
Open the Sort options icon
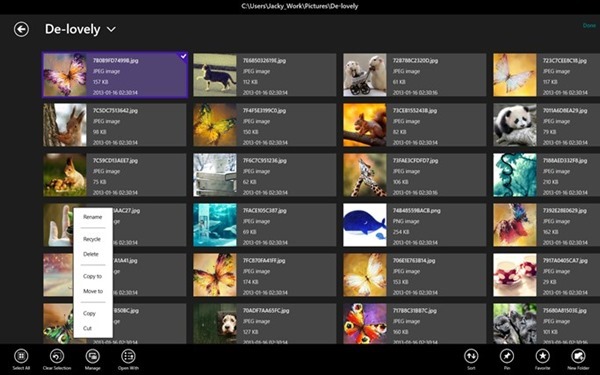[x=471, y=356]
